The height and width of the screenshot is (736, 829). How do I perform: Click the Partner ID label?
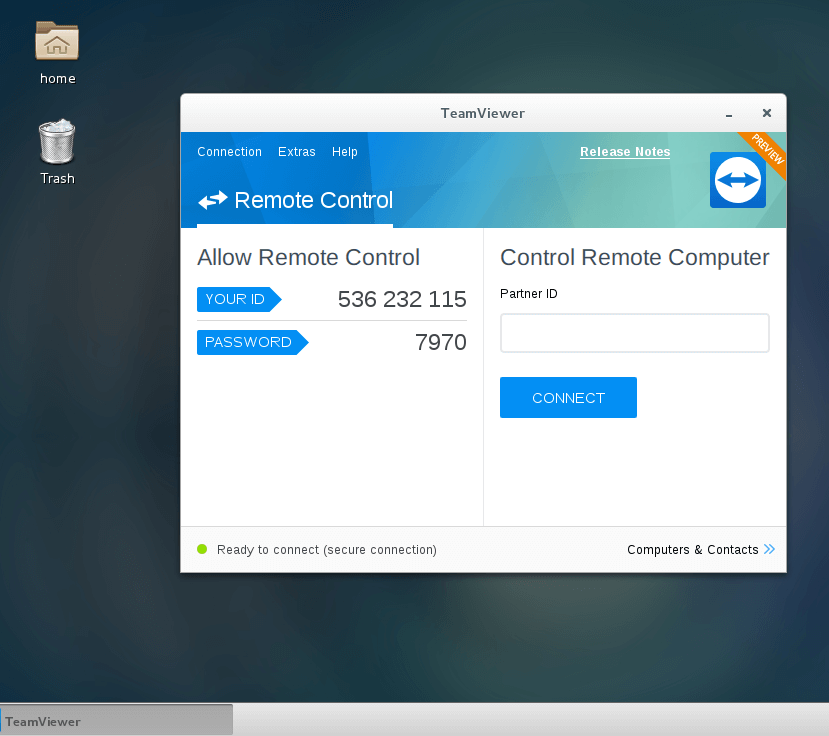pyautogui.click(x=529, y=293)
